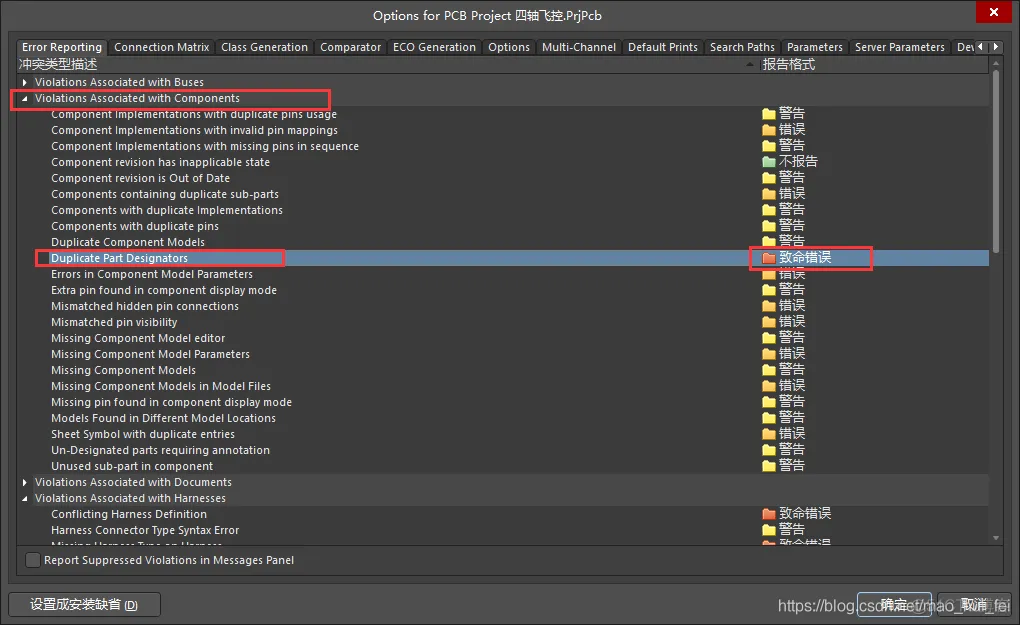Switch to the Options tab
1020x625 pixels.
coord(509,47)
